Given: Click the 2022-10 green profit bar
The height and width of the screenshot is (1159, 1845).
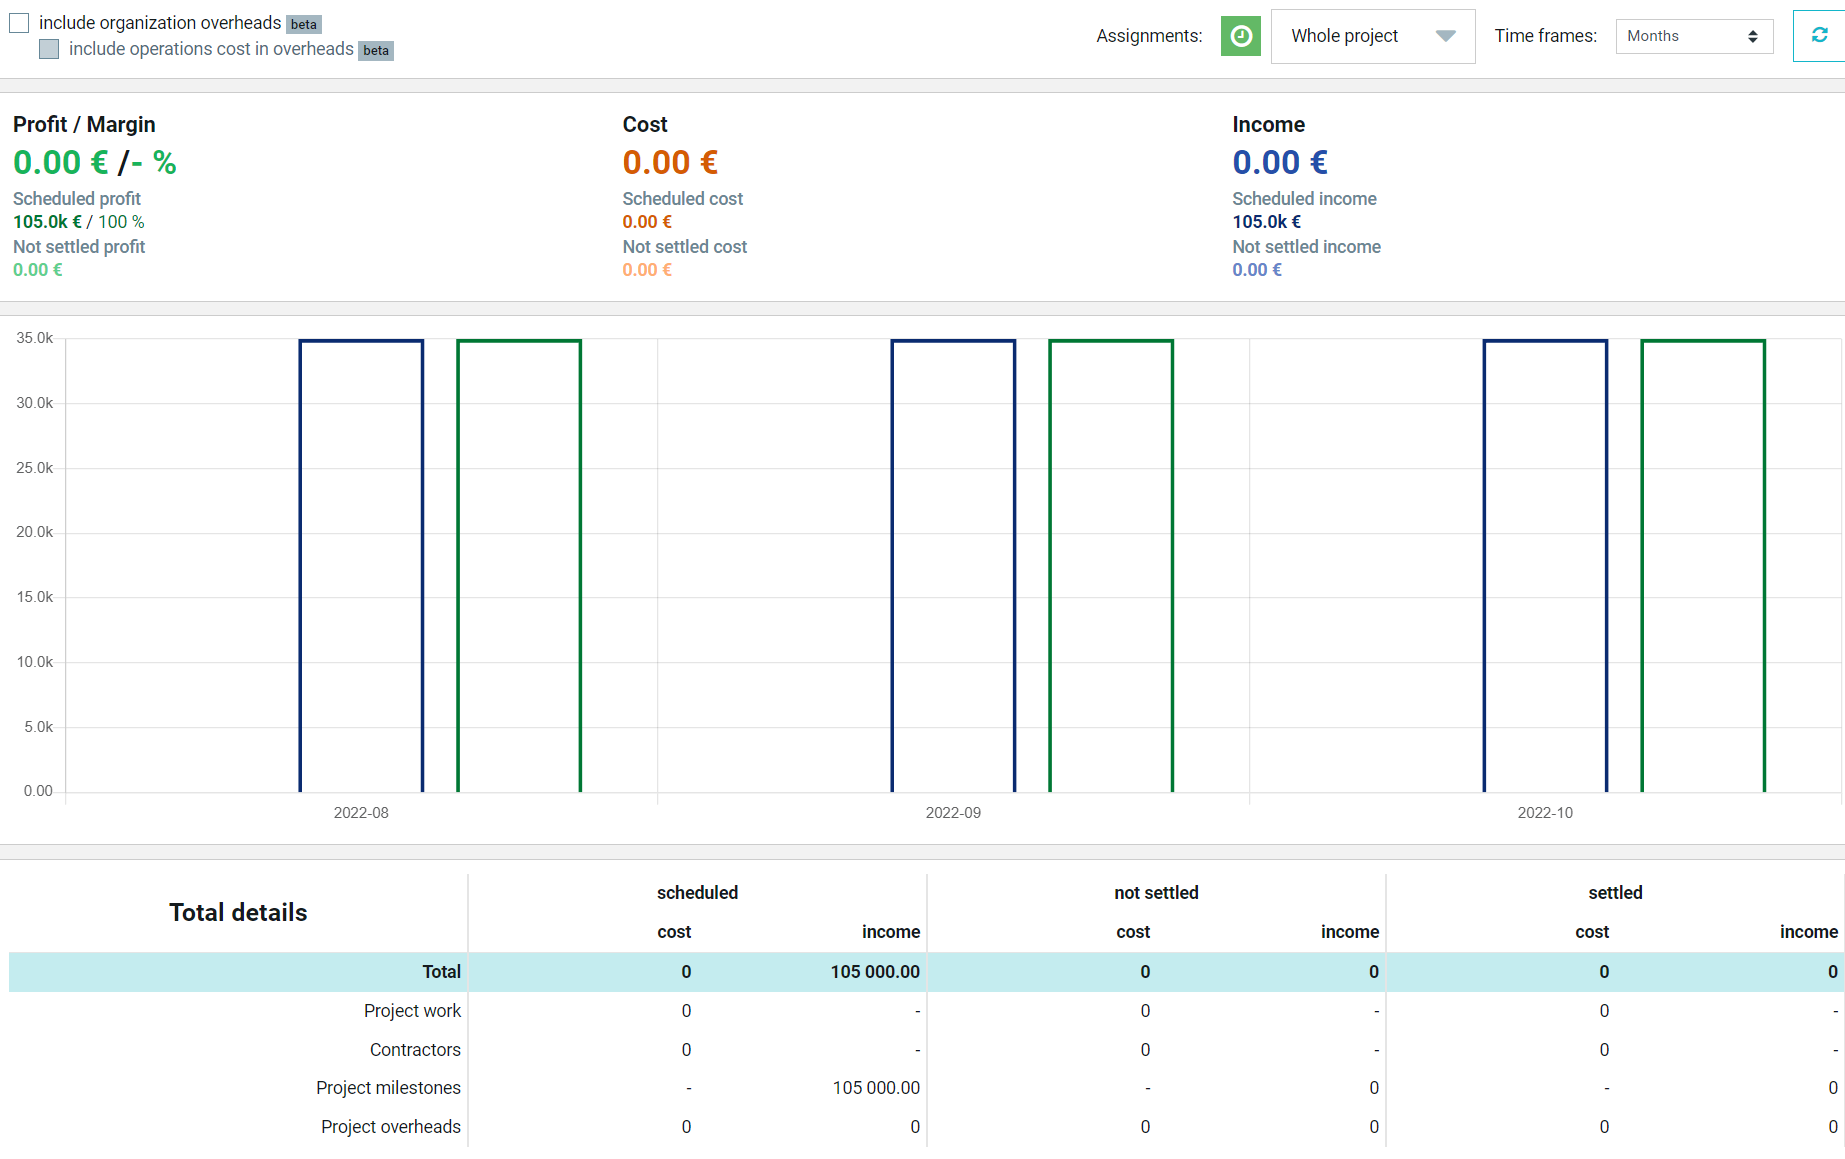Looking at the screenshot, I should pyautogui.click(x=1703, y=566).
